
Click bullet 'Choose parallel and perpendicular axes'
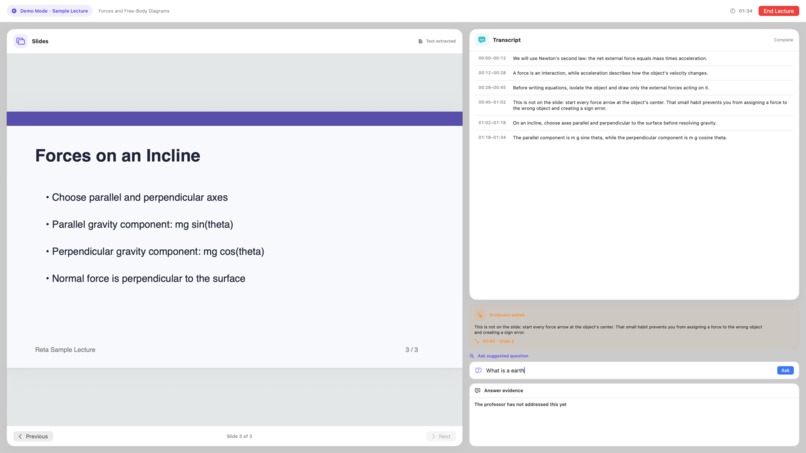tap(139, 197)
